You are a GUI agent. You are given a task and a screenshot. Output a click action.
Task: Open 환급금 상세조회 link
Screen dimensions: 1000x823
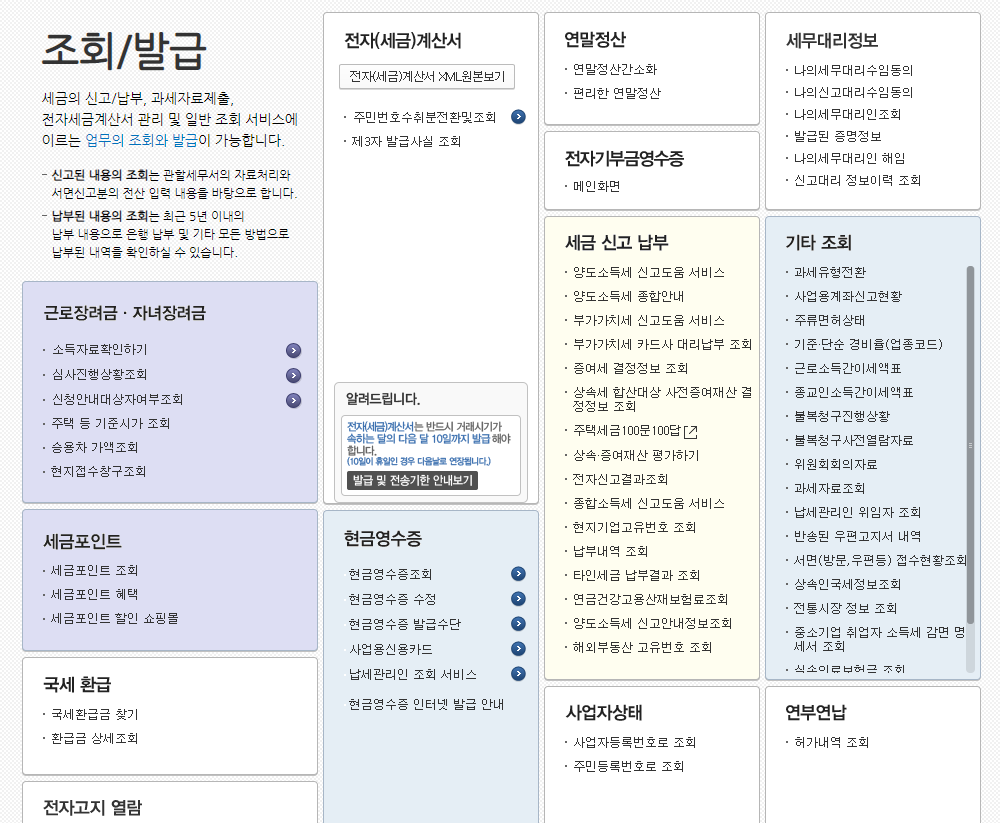(94, 738)
